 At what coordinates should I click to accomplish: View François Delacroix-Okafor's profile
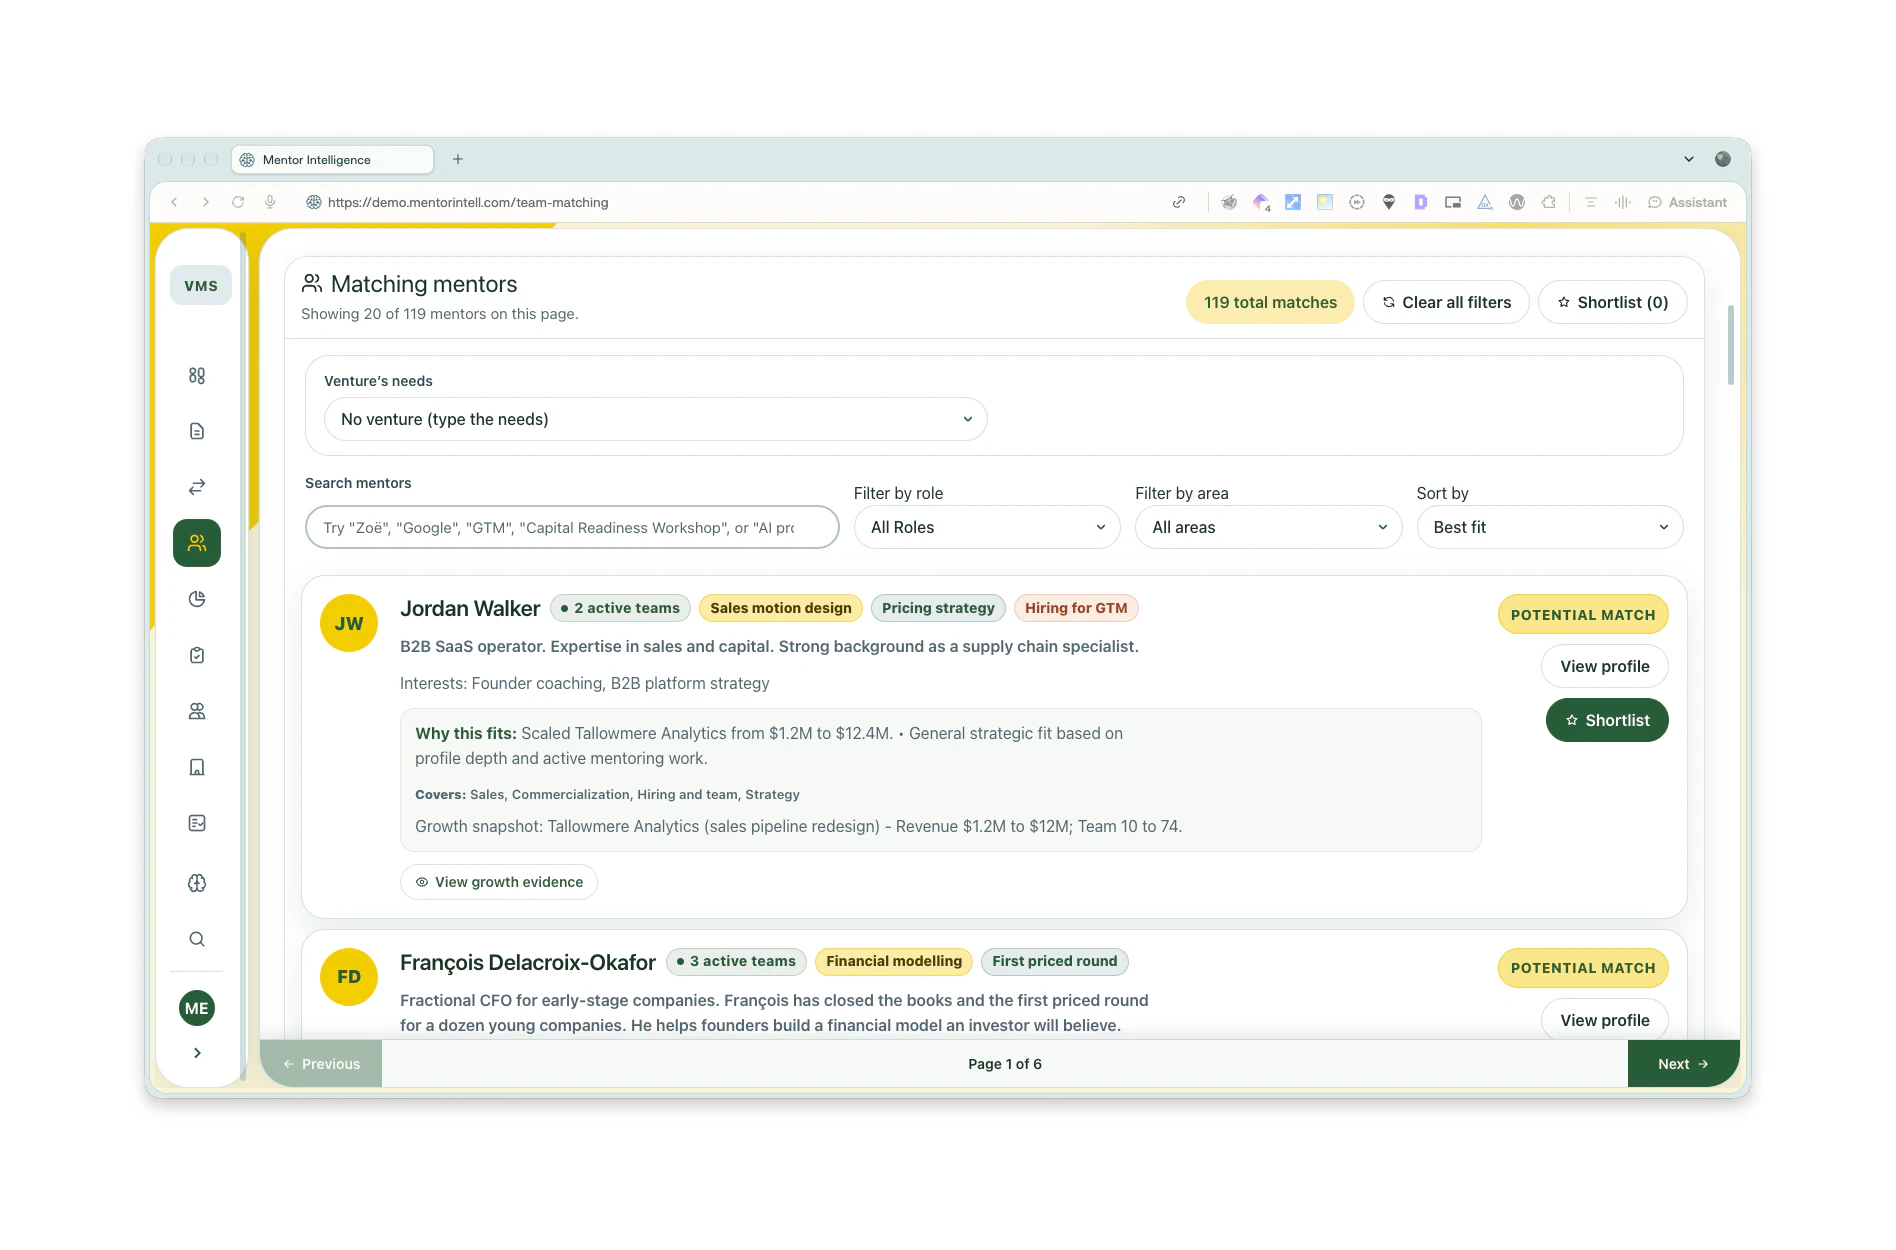[x=1604, y=1019]
